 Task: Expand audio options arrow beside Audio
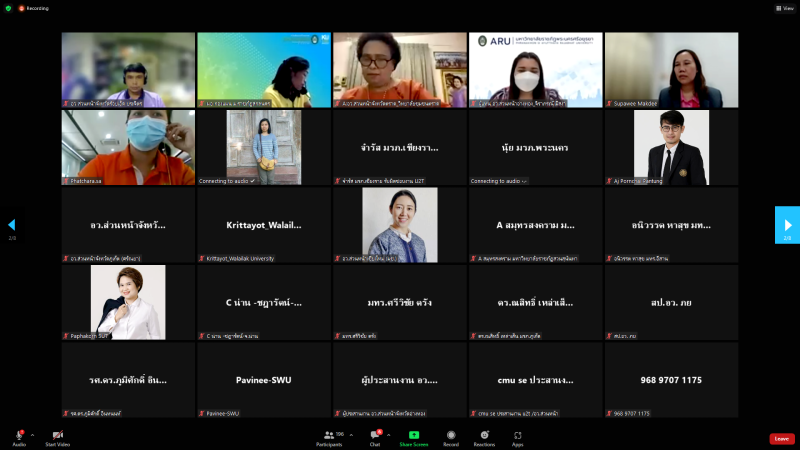32,434
